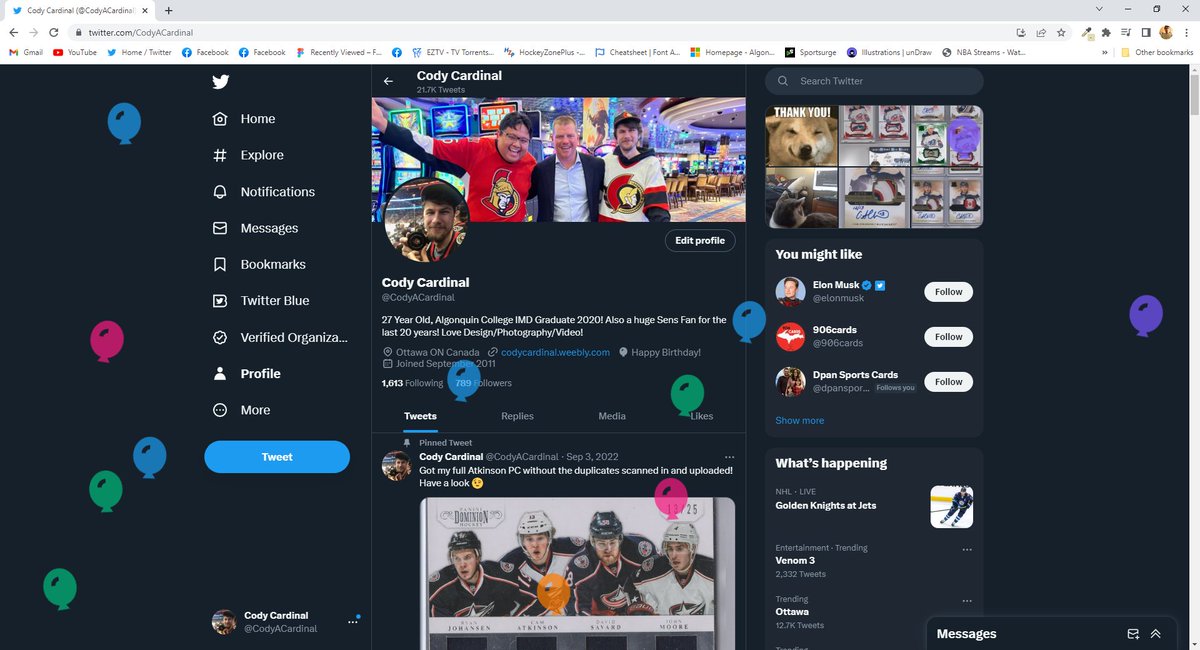The image size is (1200, 650).
Task: Open the Golden Knights event thumbnail
Action: click(952, 507)
